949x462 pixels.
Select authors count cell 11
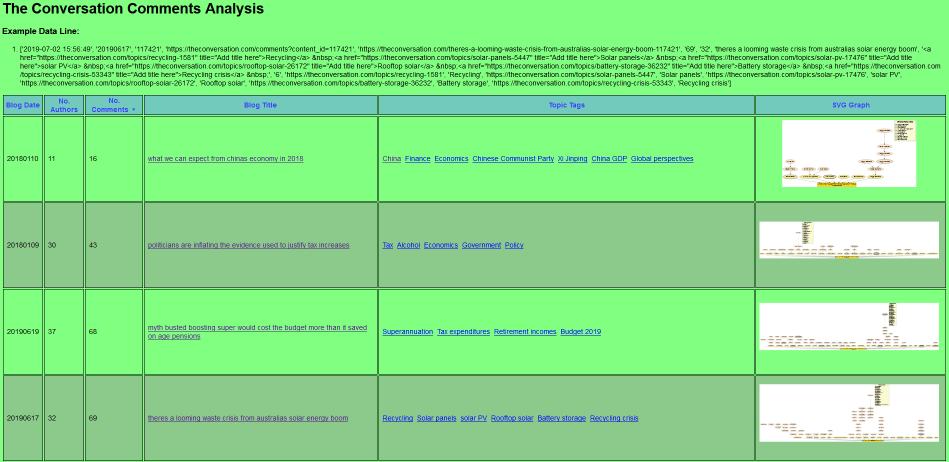(x=64, y=159)
